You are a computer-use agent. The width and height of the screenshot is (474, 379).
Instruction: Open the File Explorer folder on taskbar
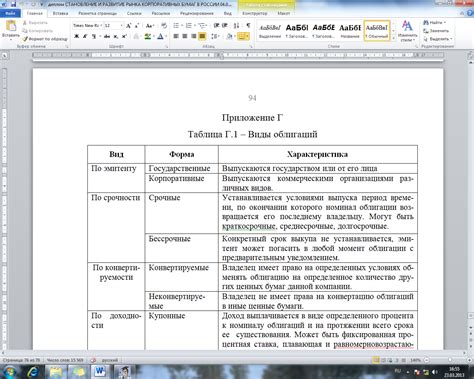[56, 372]
